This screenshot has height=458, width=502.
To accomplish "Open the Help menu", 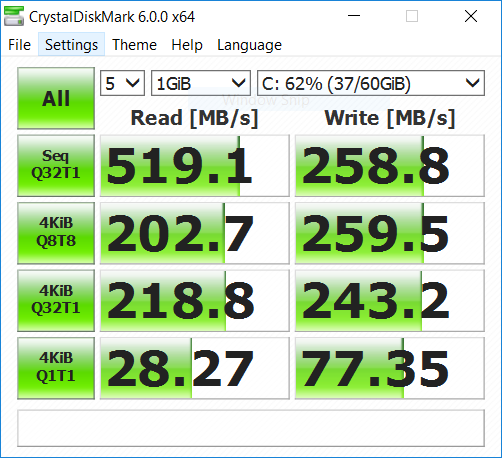I will [x=187, y=45].
